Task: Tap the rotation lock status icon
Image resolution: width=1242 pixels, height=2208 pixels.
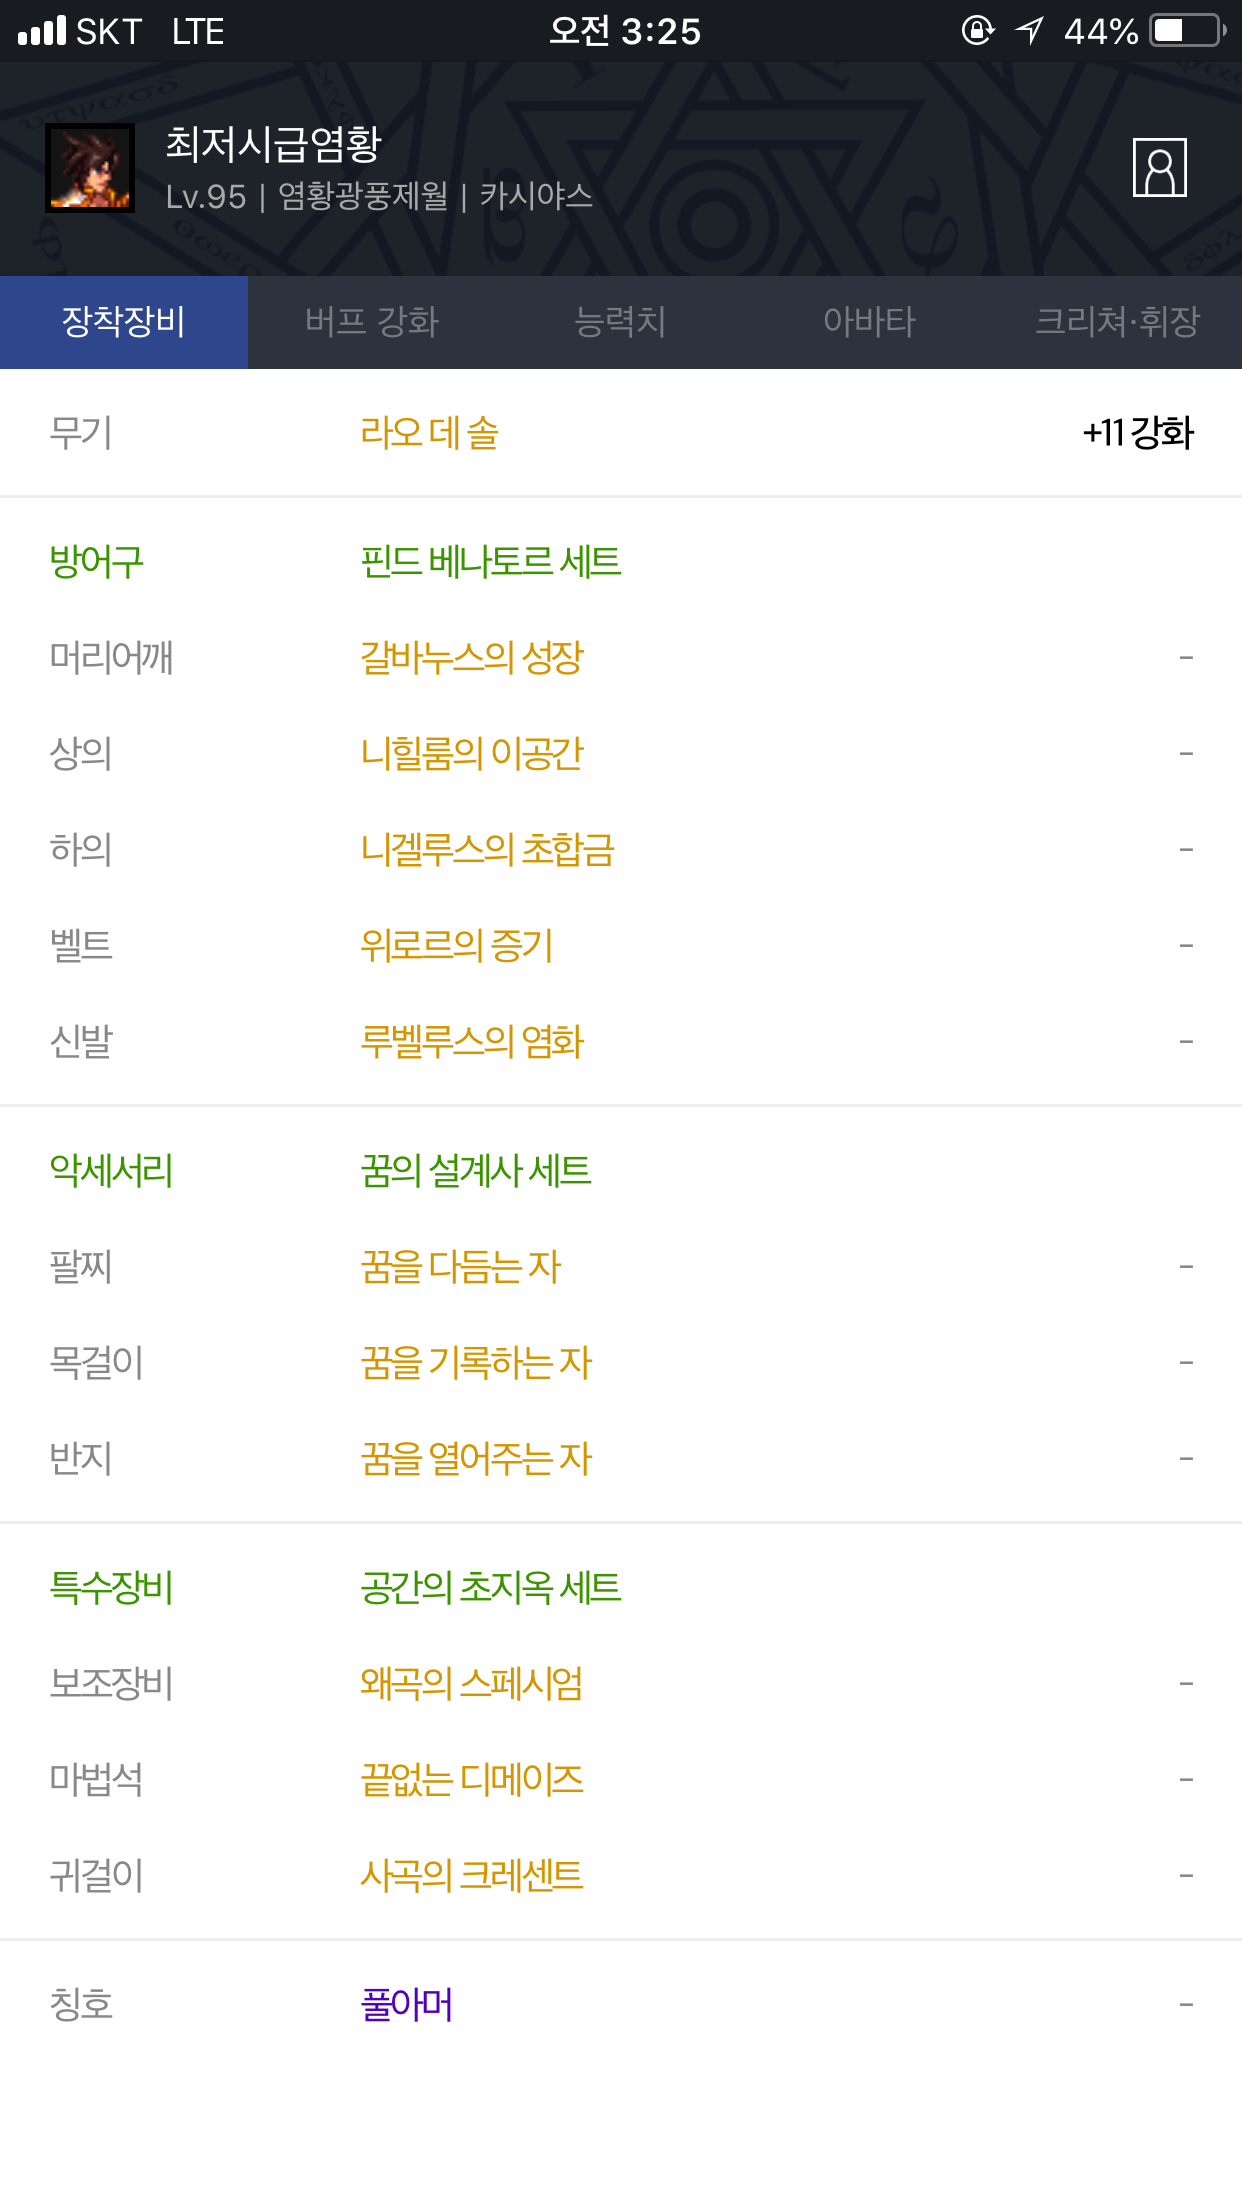Action: (x=977, y=31)
